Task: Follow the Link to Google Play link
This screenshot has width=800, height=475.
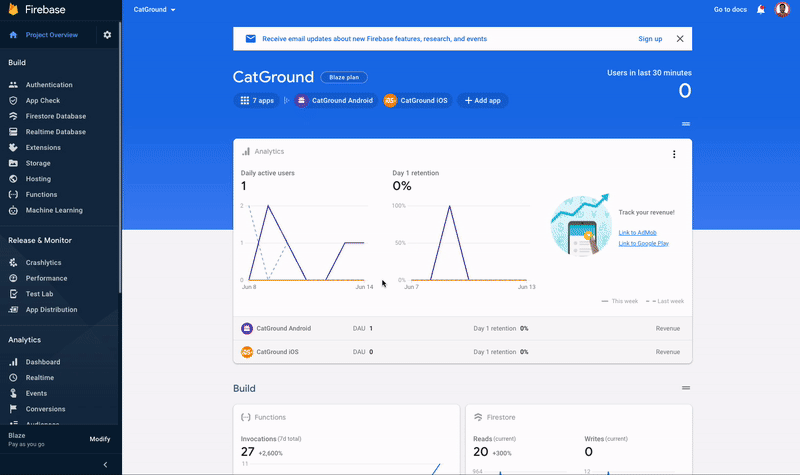Action: pos(643,243)
